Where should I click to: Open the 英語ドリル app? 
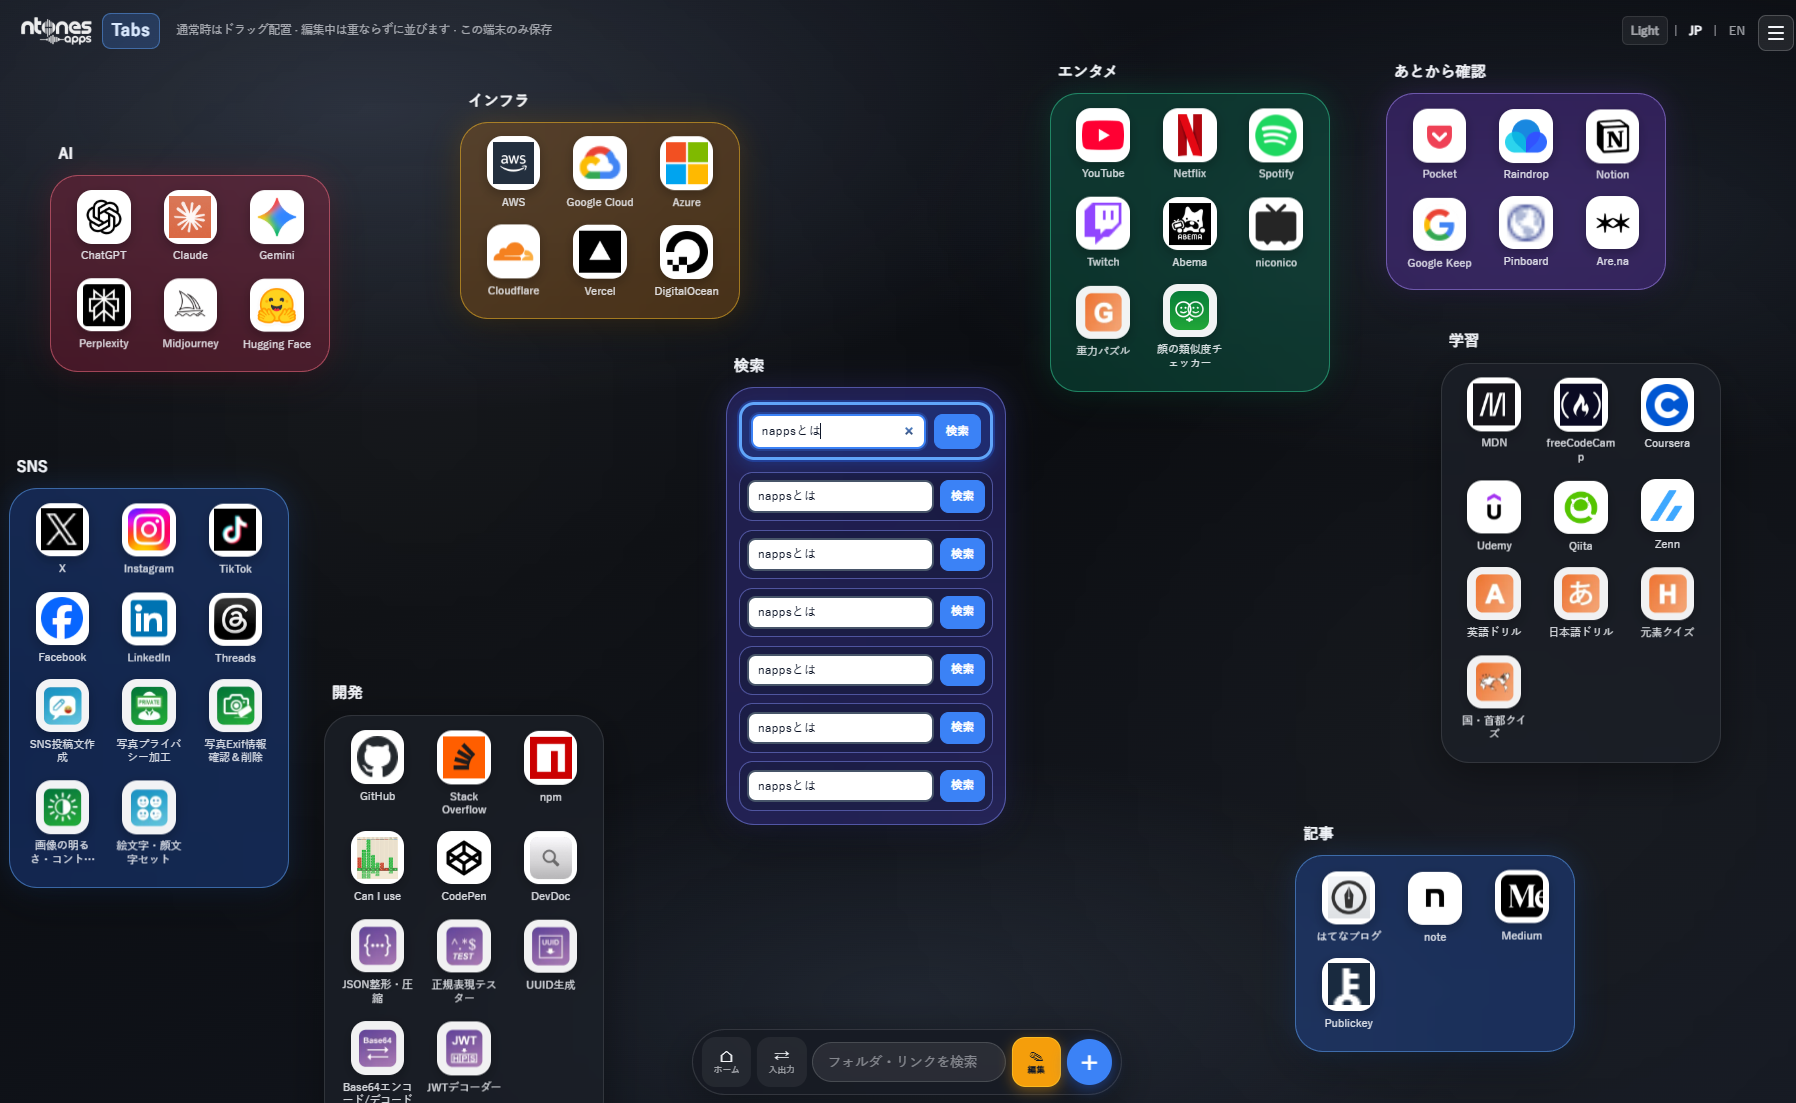(x=1494, y=594)
